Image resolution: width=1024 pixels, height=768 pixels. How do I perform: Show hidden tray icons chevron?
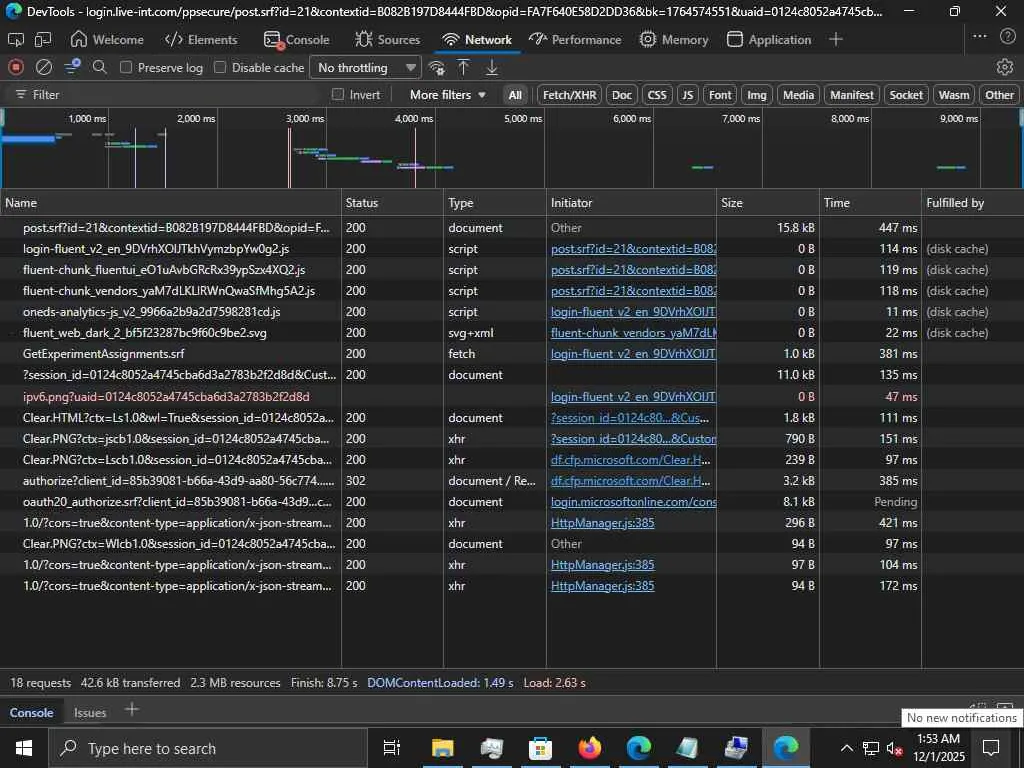846,748
